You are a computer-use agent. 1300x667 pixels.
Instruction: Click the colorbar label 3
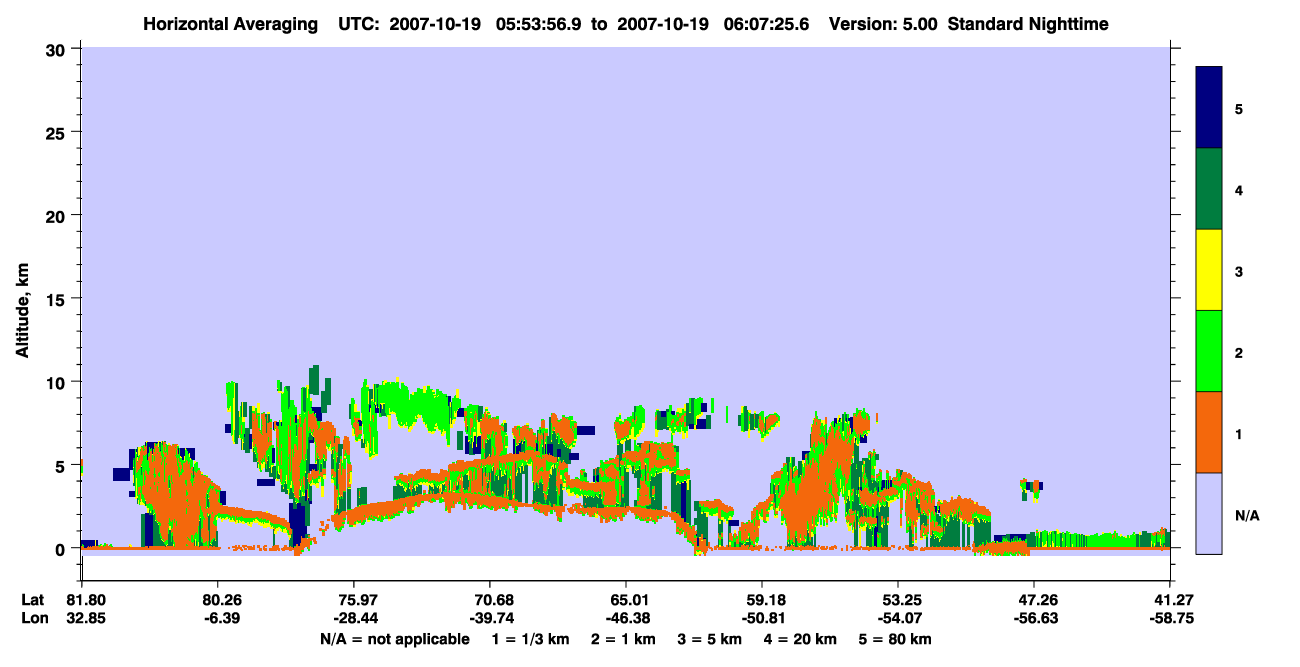(x=1239, y=271)
